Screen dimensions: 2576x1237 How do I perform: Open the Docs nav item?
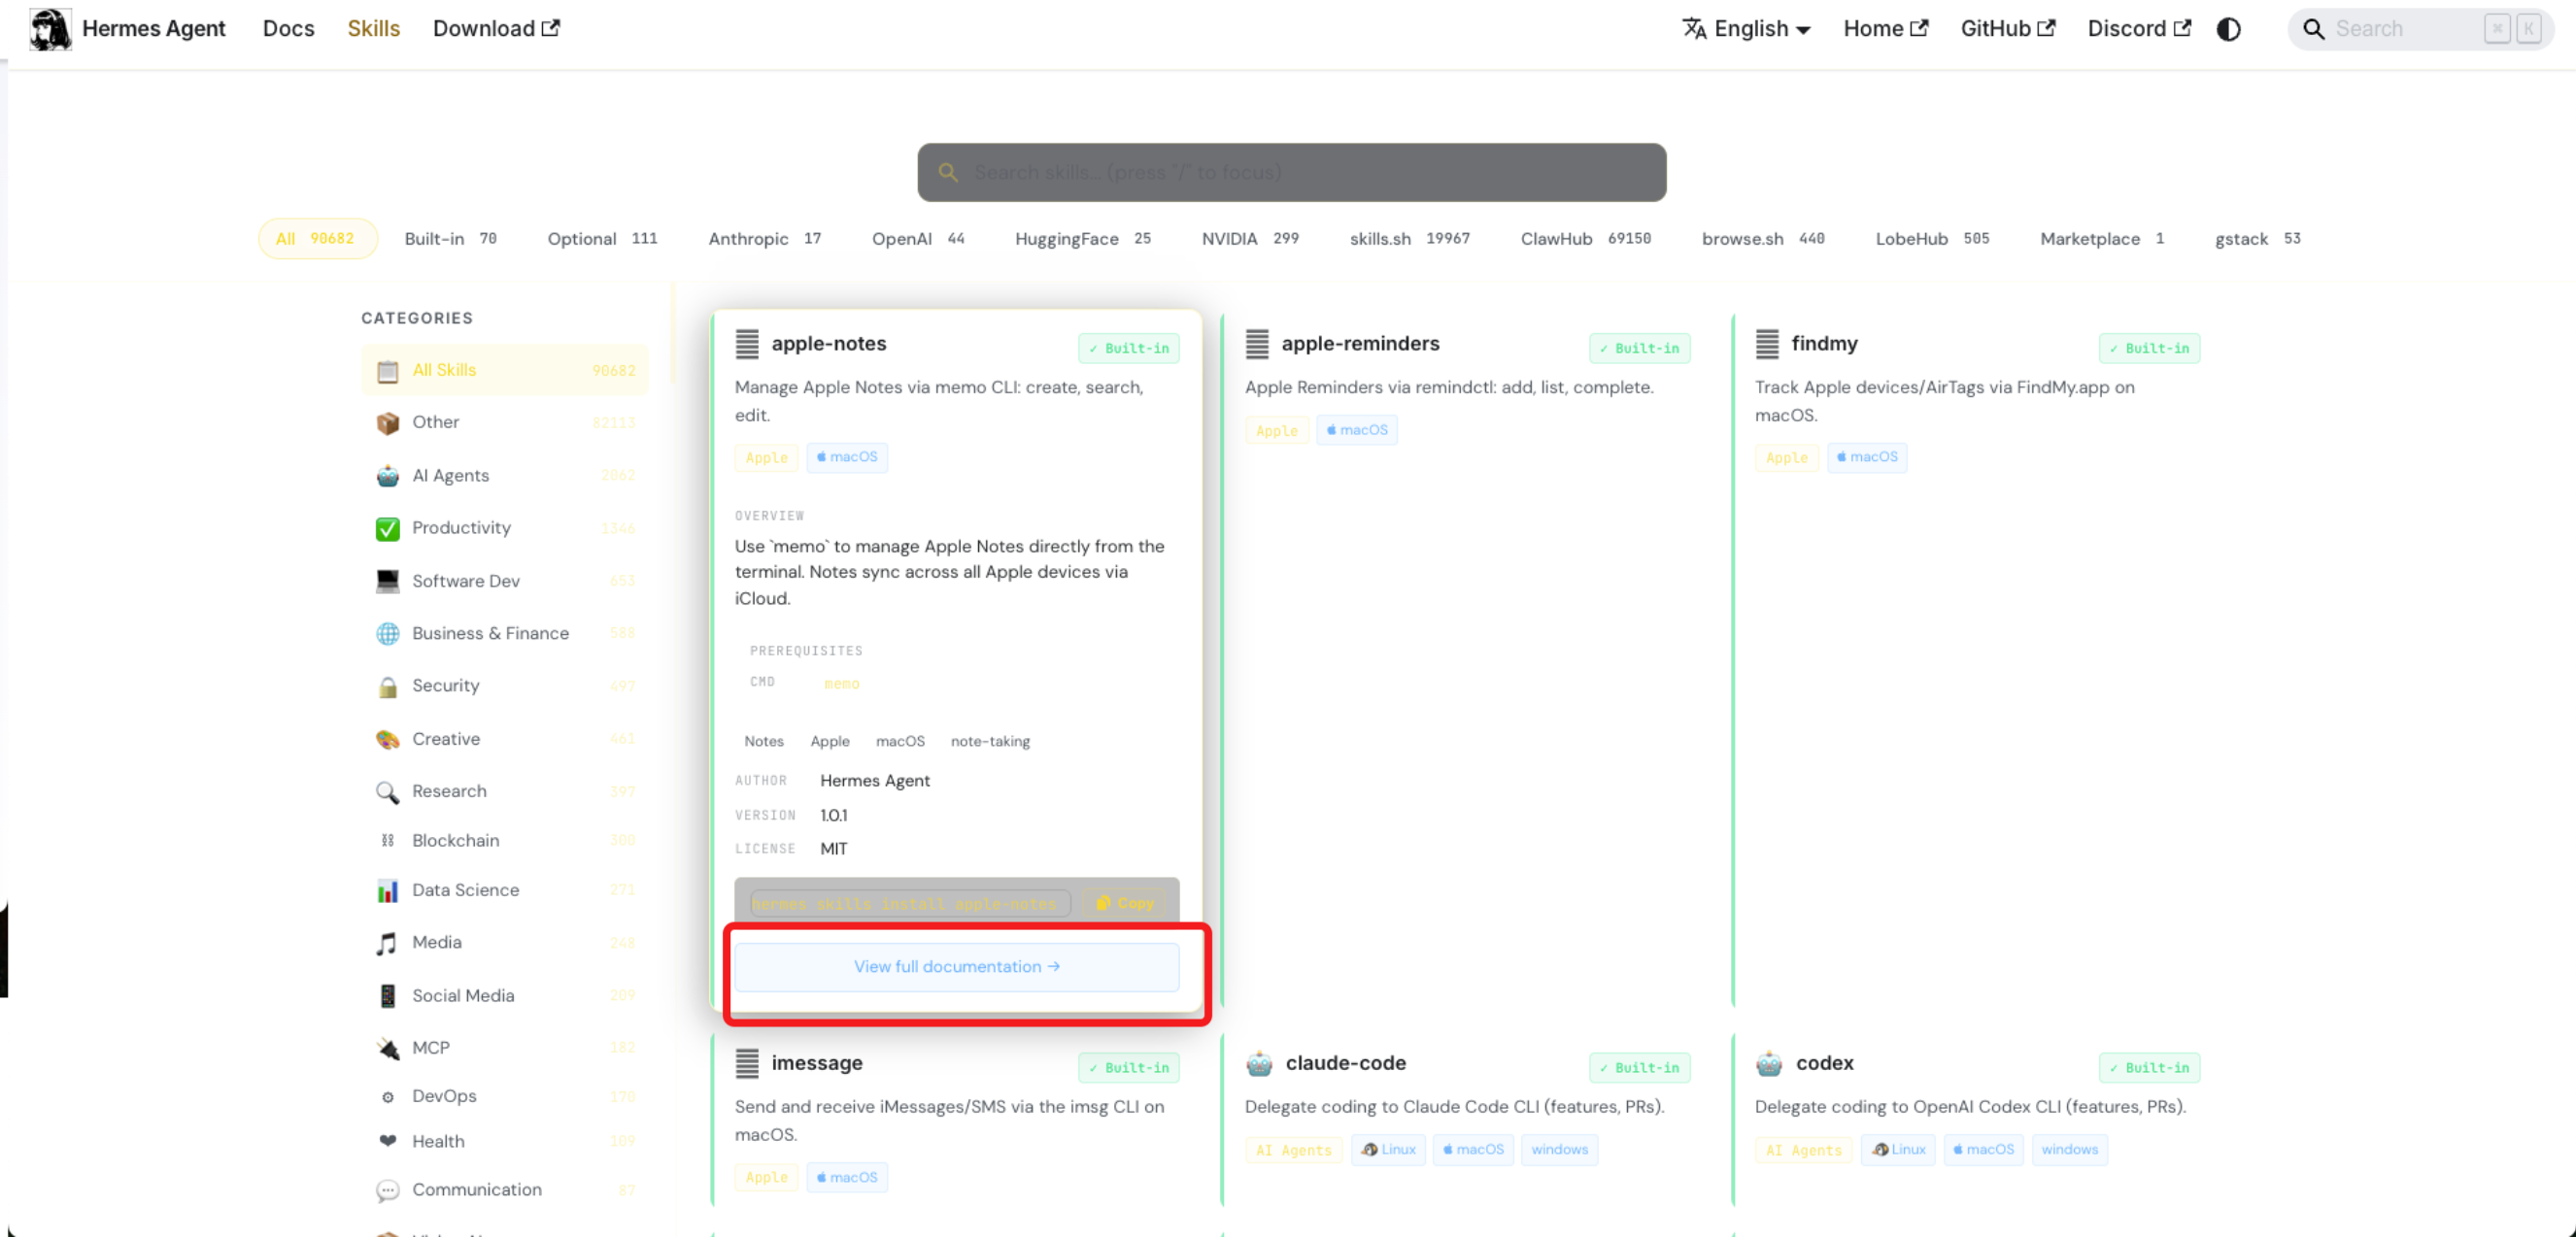click(288, 29)
